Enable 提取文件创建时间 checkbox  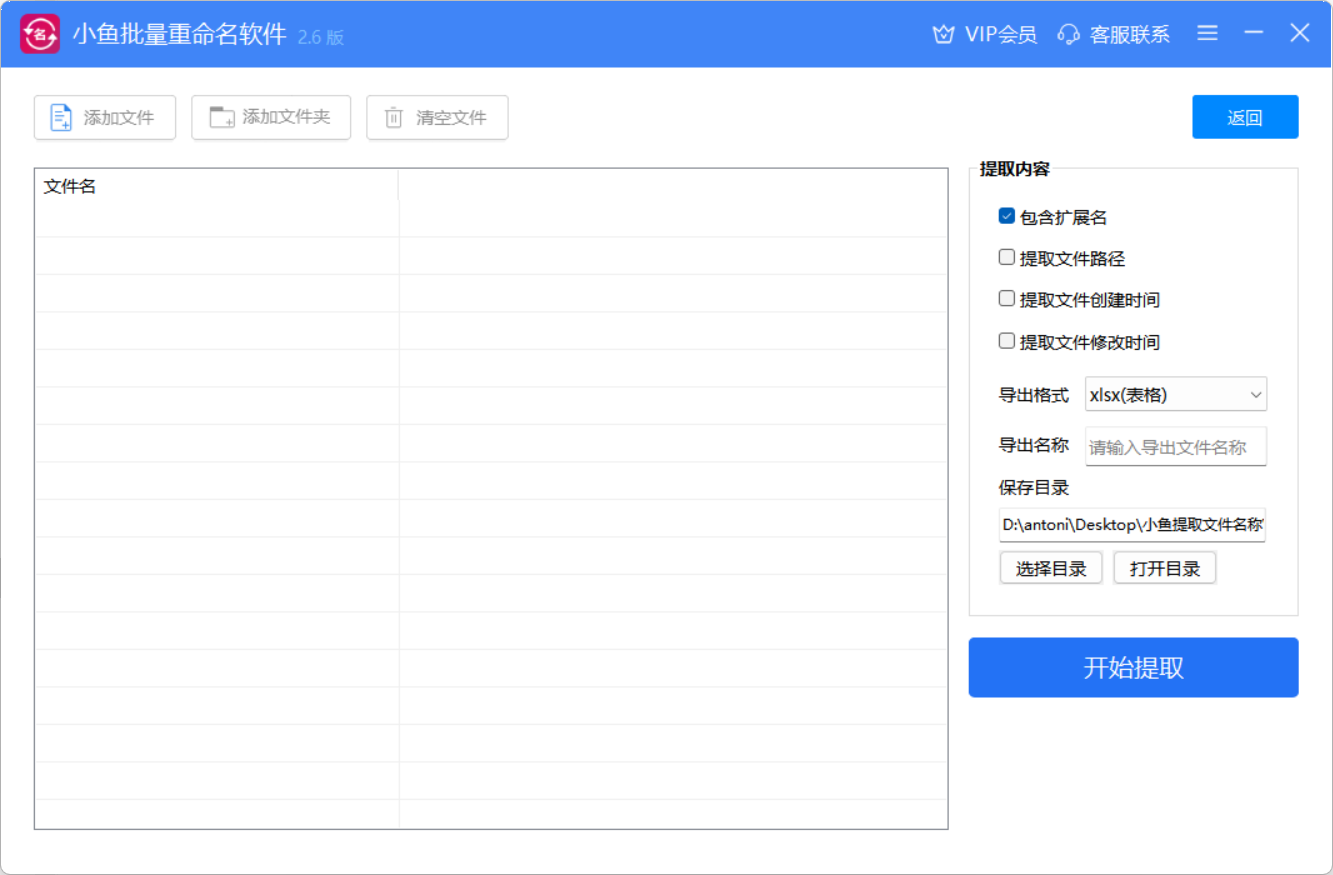click(1007, 299)
